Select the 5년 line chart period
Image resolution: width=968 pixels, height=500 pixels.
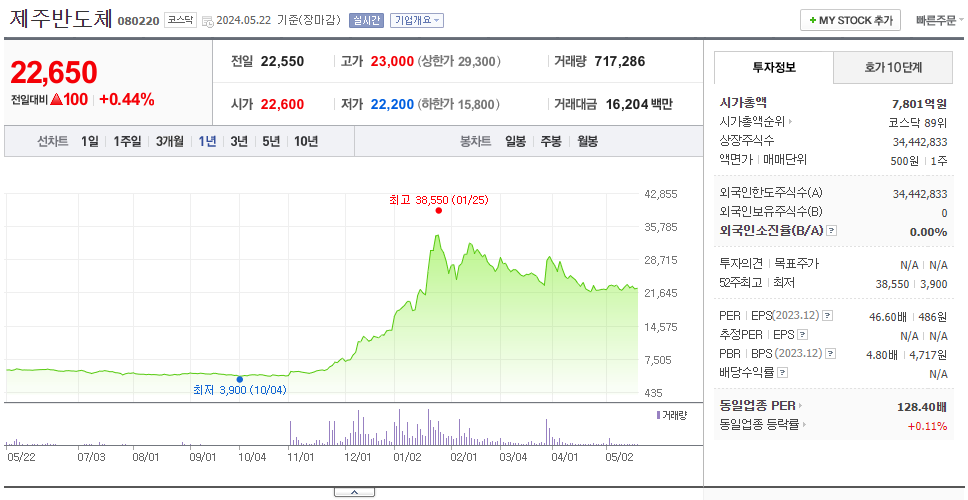tap(271, 141)
